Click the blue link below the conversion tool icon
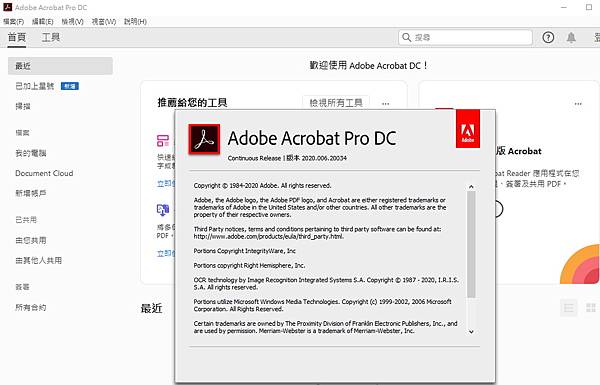 [x=166, y=253]
